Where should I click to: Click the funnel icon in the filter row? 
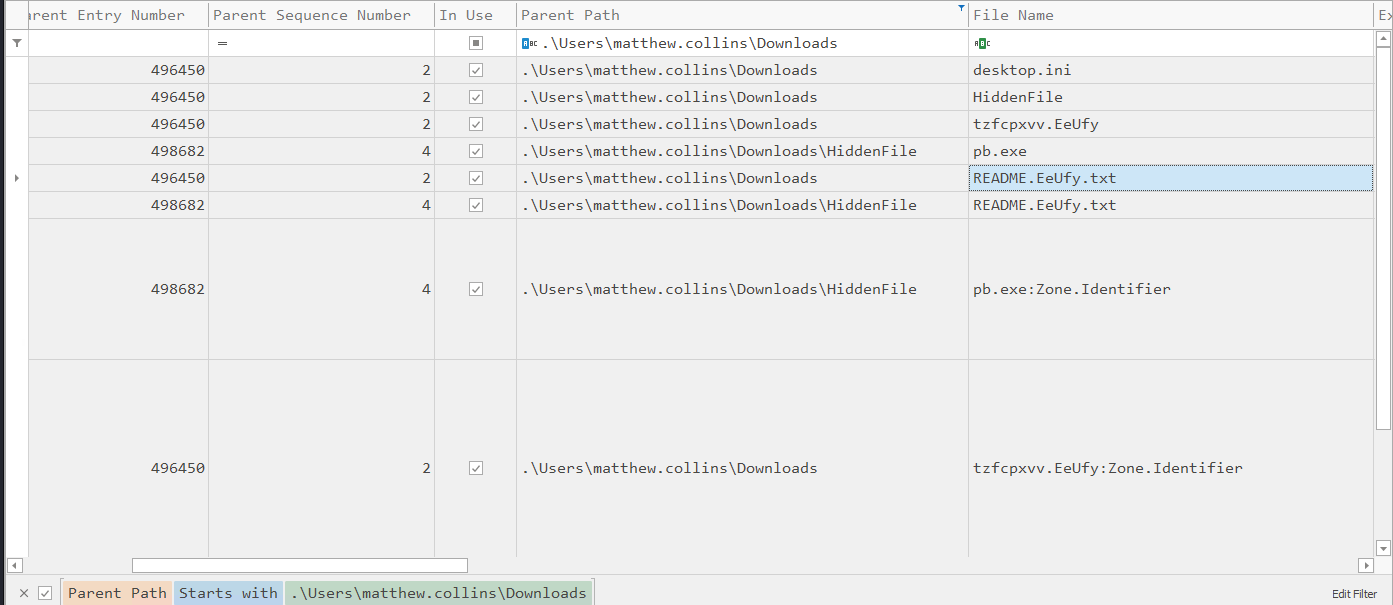(16, 43)
